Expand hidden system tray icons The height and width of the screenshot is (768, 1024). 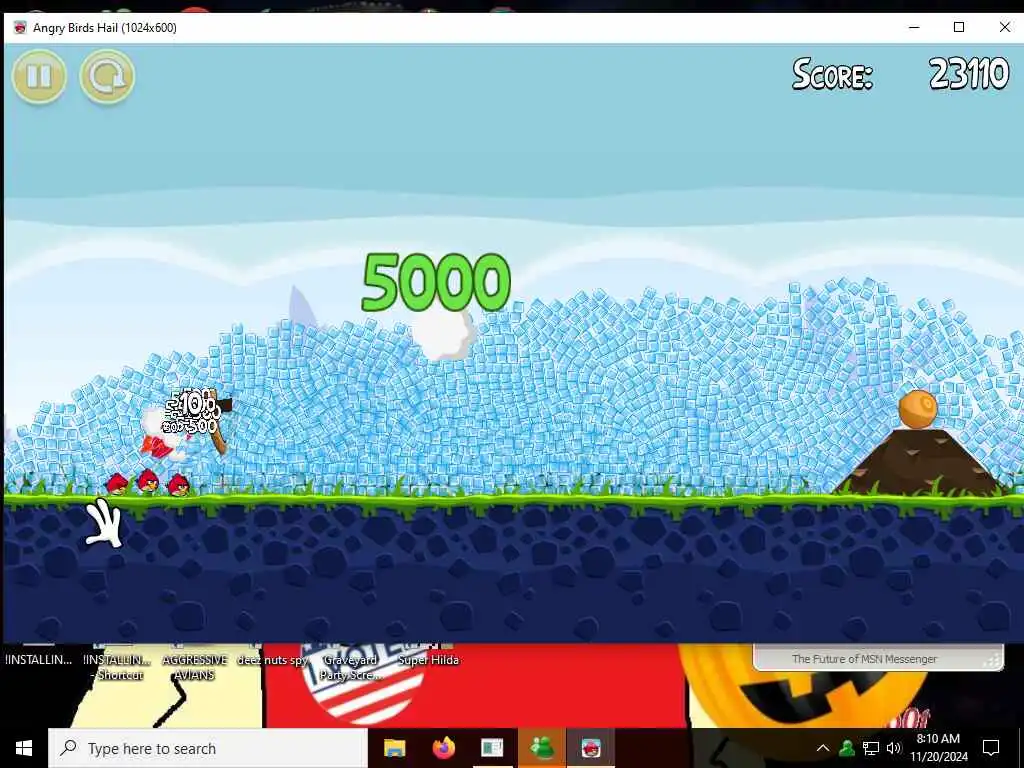coord(823,748)
